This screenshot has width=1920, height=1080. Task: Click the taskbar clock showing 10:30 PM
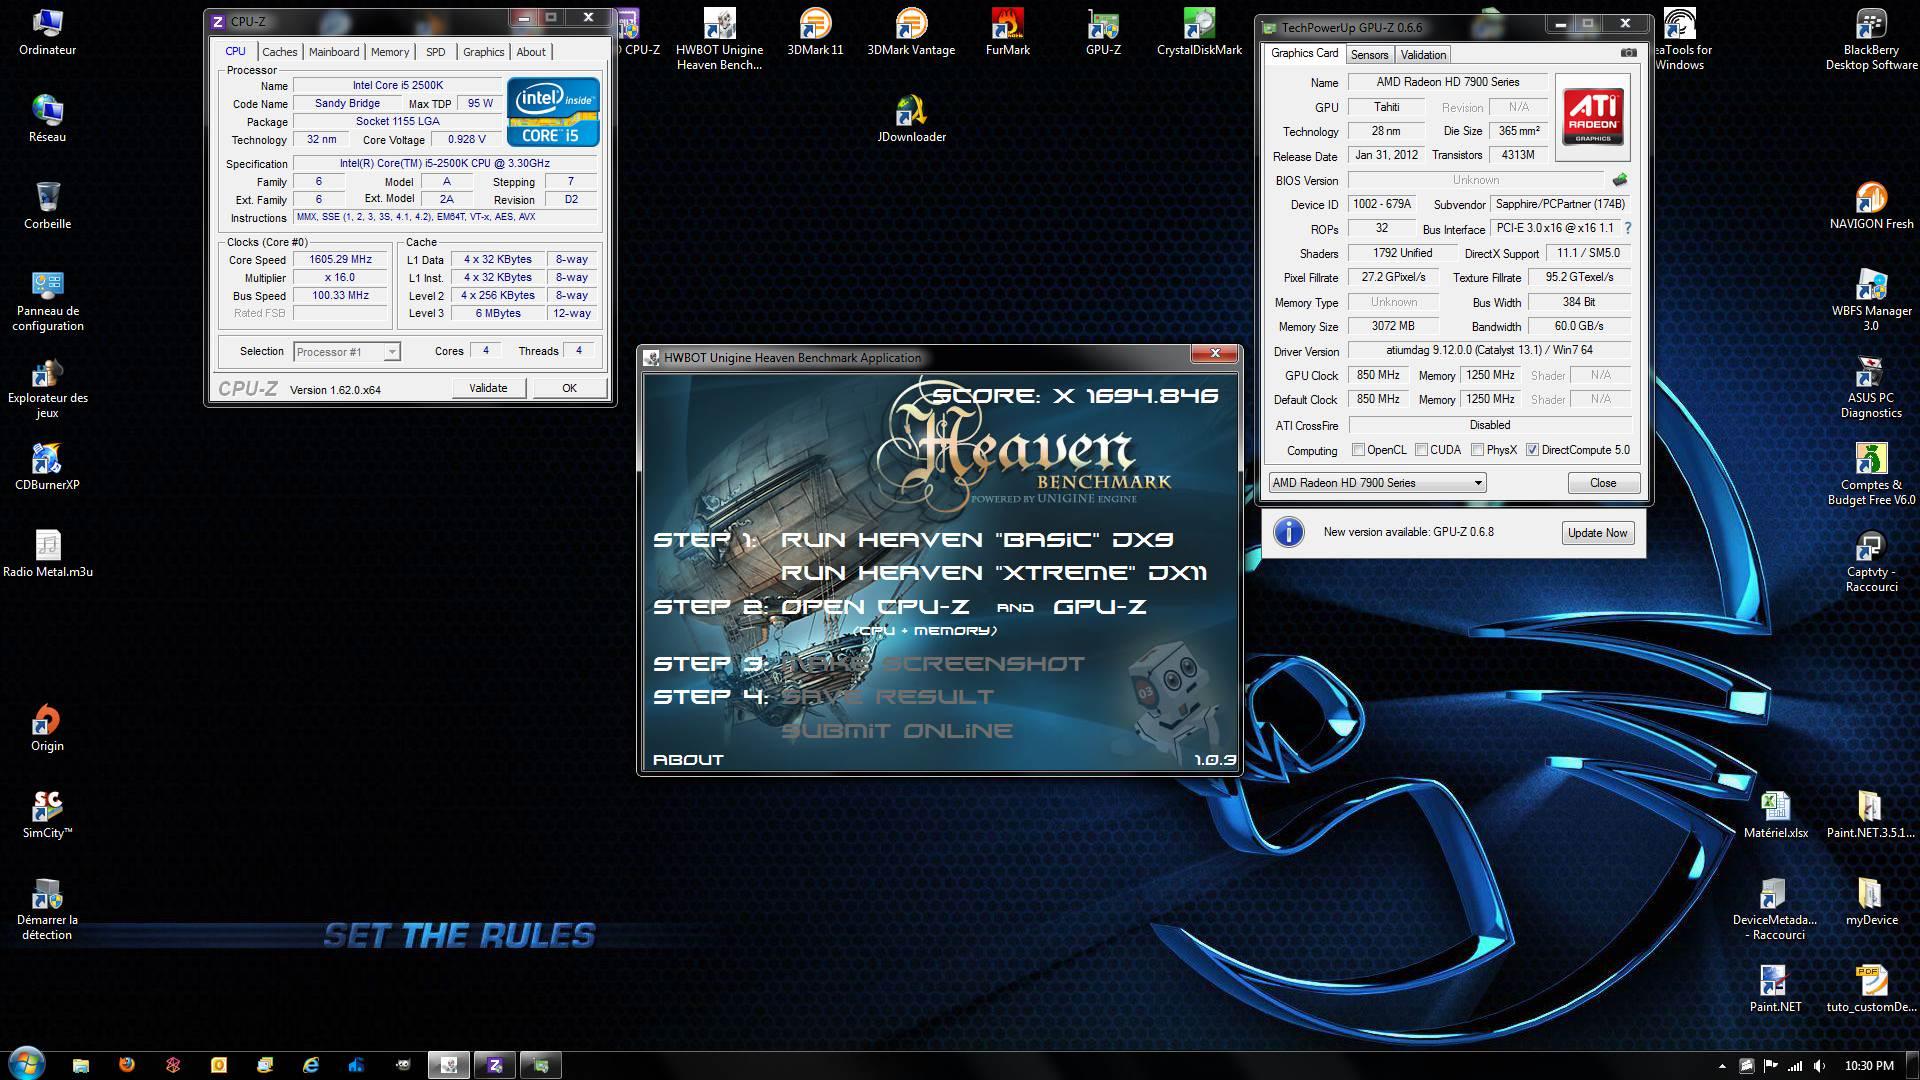tap(1869, 1066)
